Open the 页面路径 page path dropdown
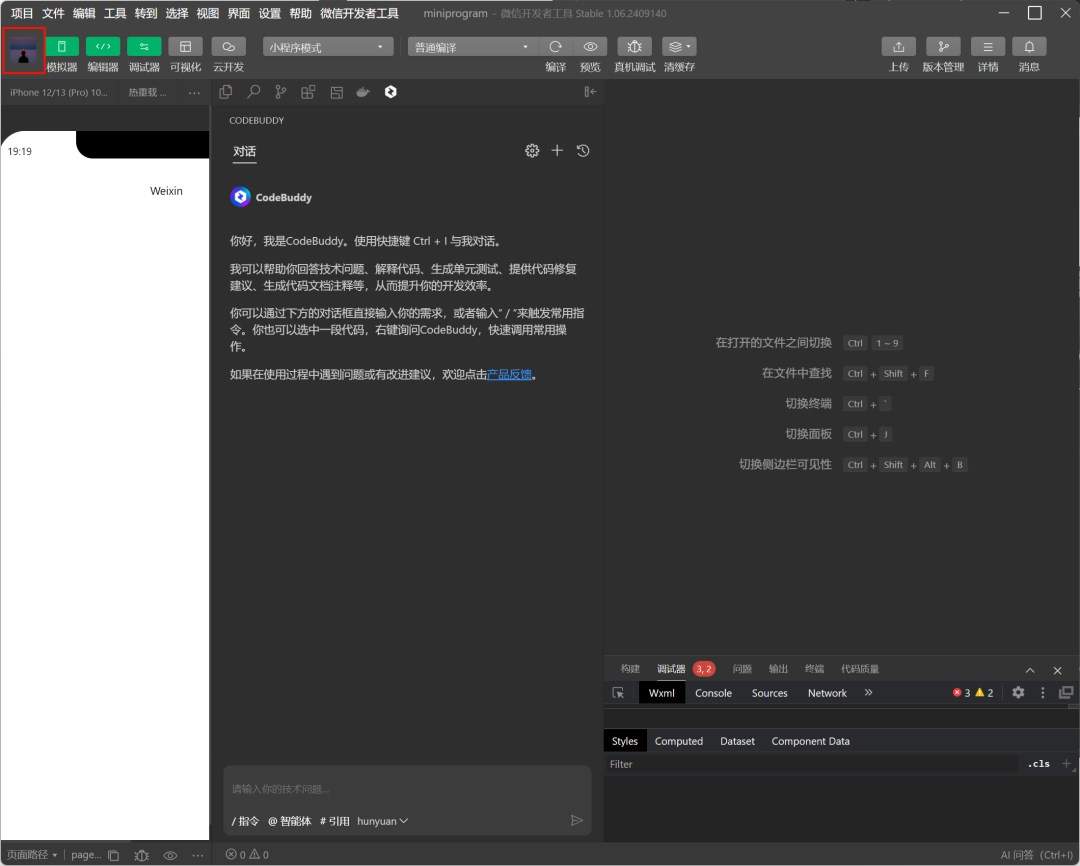Viewport: 1080px width, 866px height. [32, 855]
